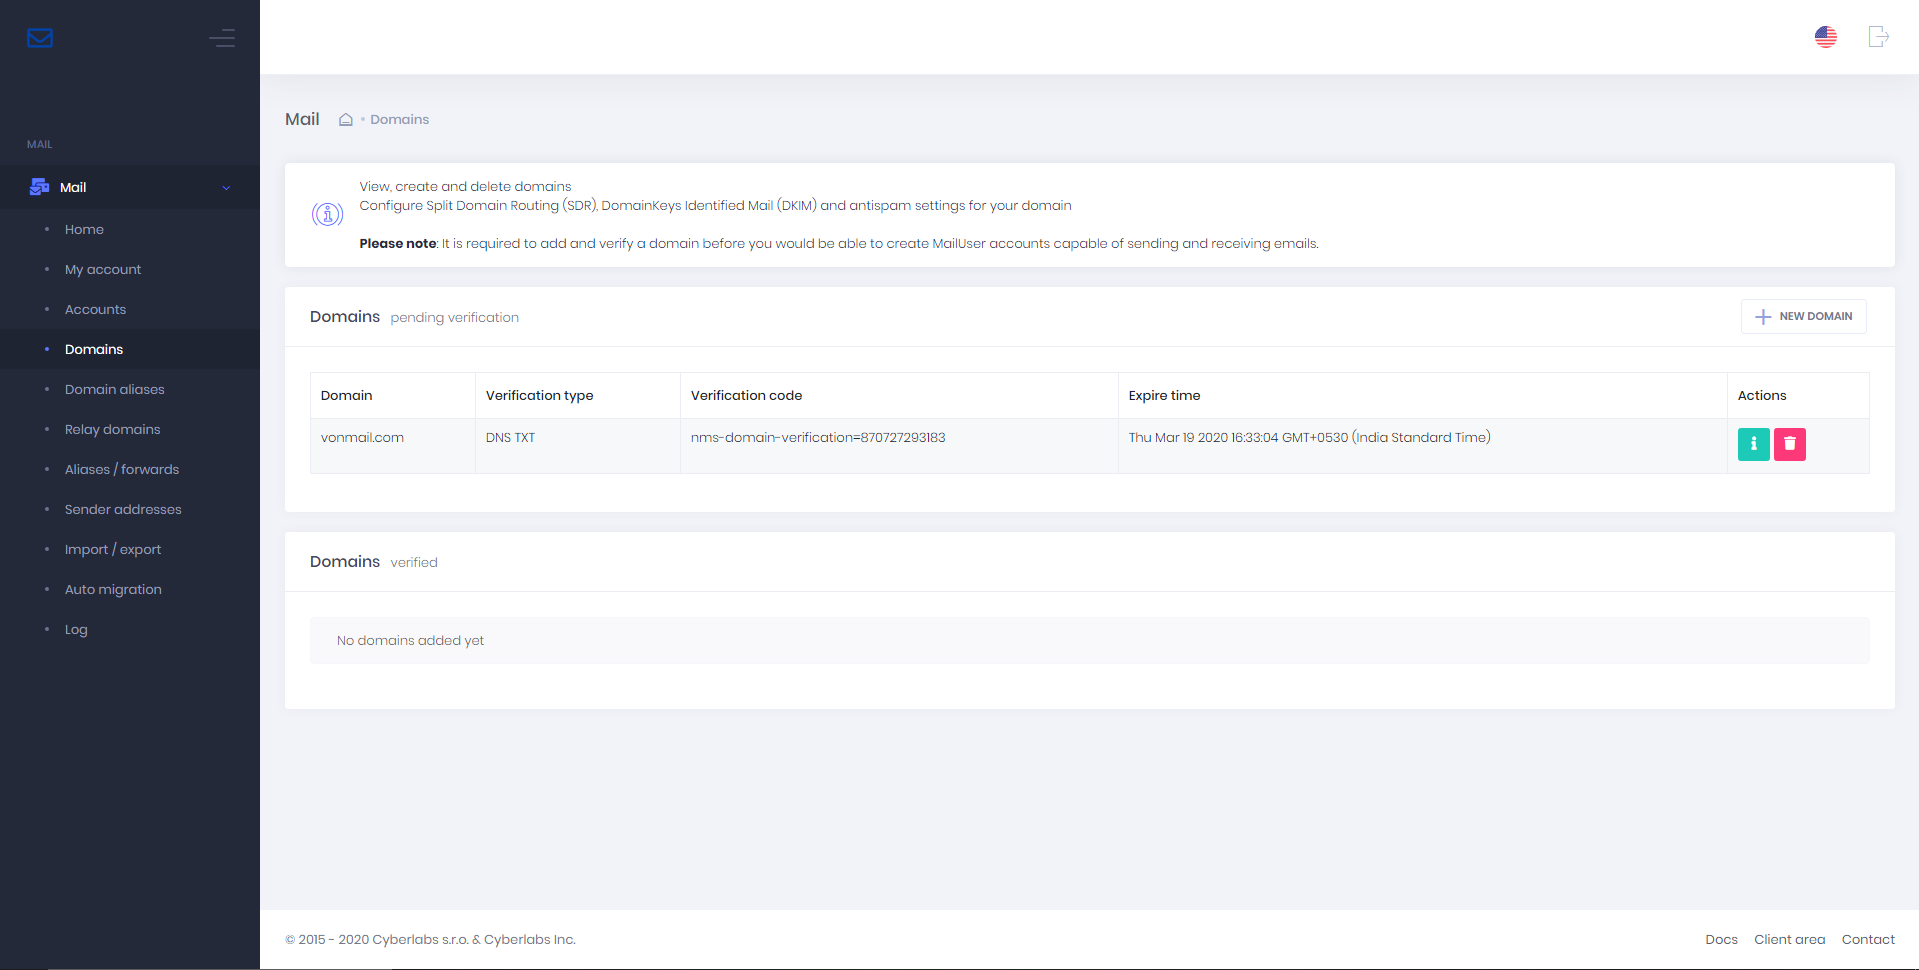Click the Mail page title
The width and height of the screenshot is (1919, 970).
302,119
